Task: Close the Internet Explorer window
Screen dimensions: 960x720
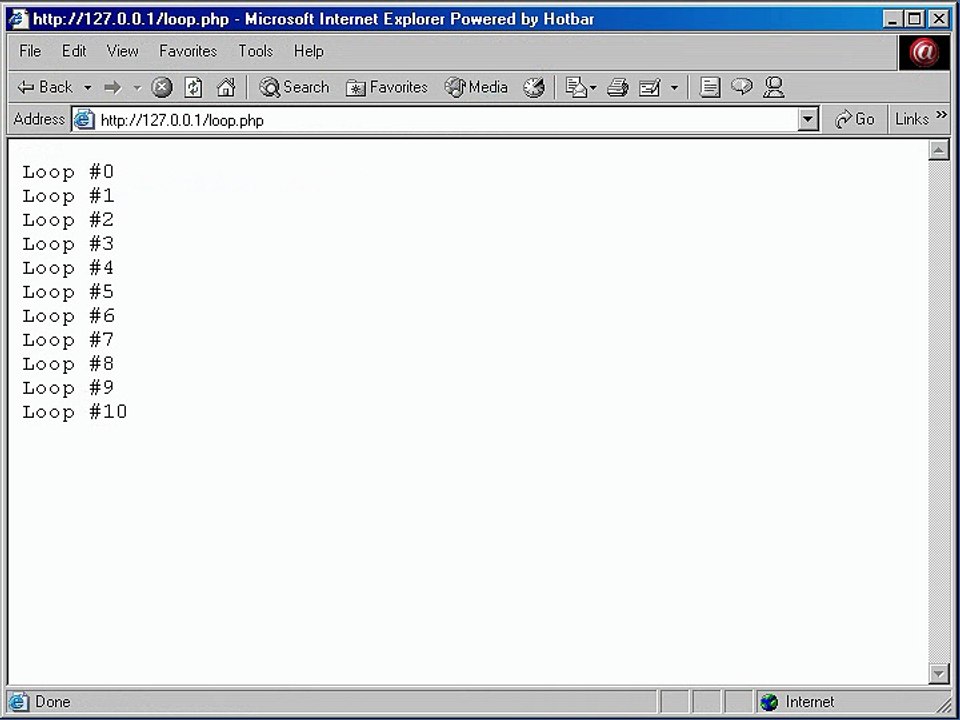Action: [939, 19]
